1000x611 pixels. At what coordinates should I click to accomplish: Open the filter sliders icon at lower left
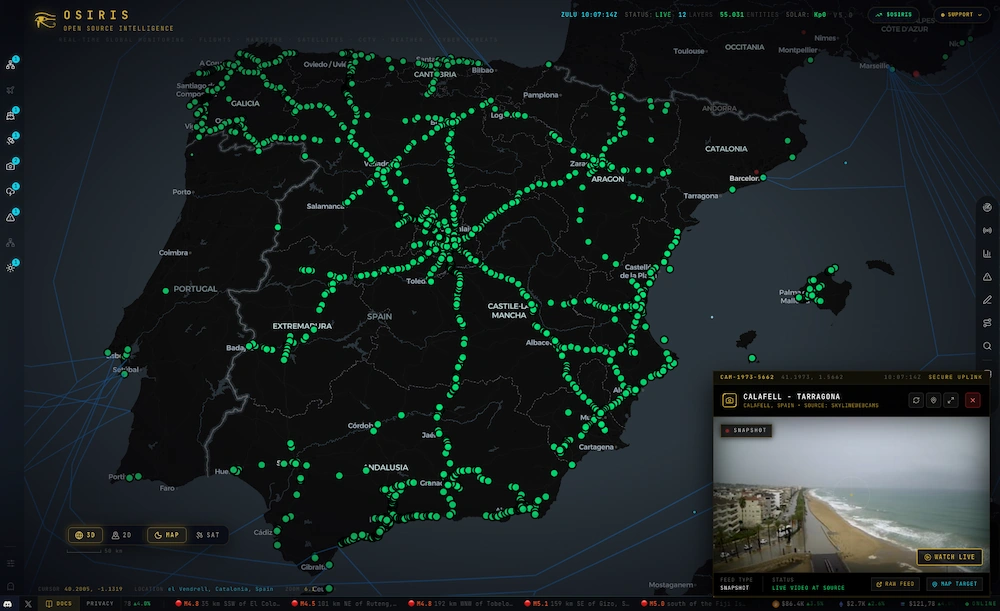11,563
